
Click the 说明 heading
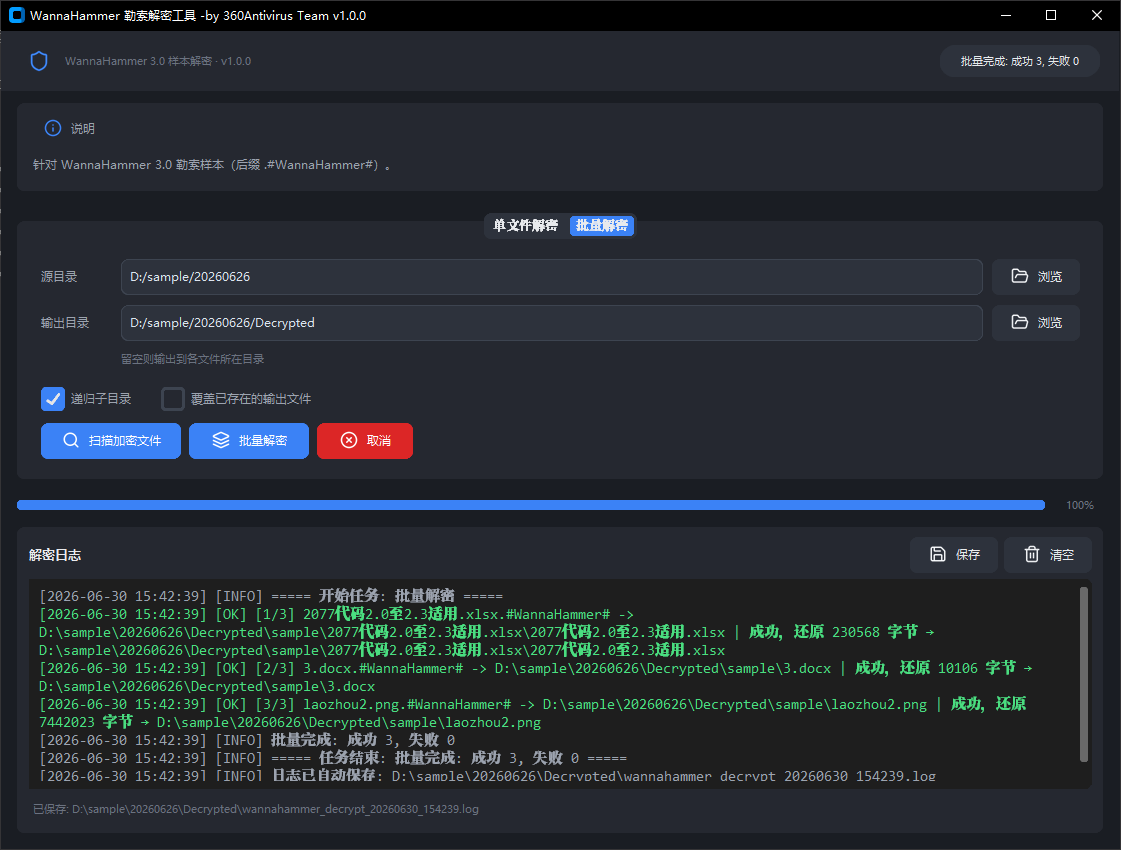pyautogui.click(x=82, y=129)
